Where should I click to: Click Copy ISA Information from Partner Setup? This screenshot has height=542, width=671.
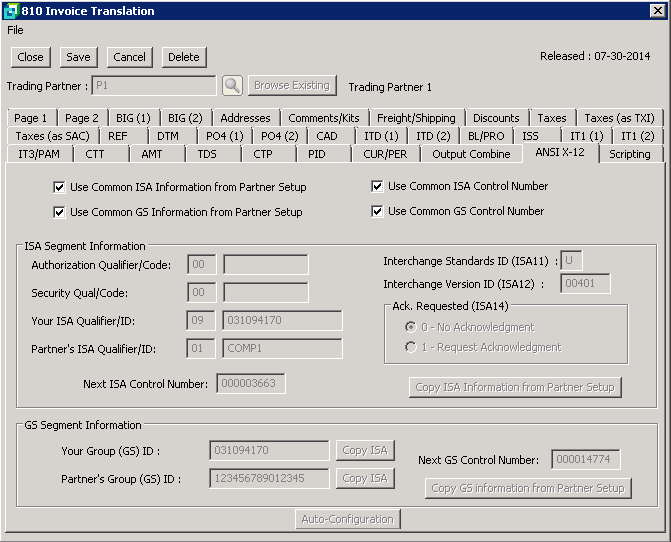[516, 387]
